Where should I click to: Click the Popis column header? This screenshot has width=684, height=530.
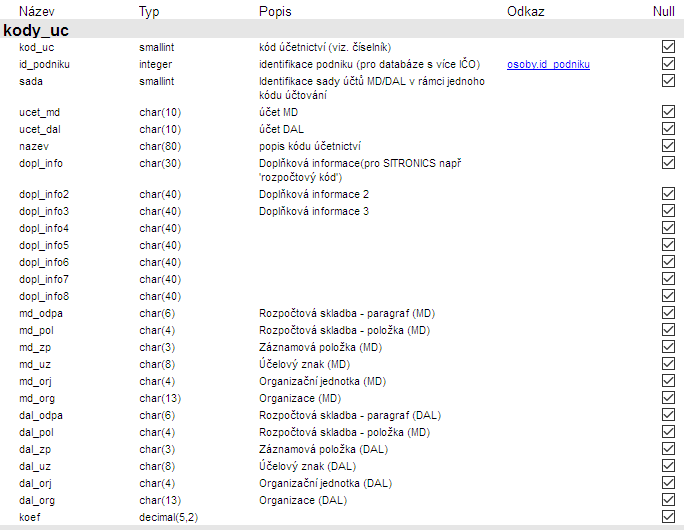(x=275, y=11)
